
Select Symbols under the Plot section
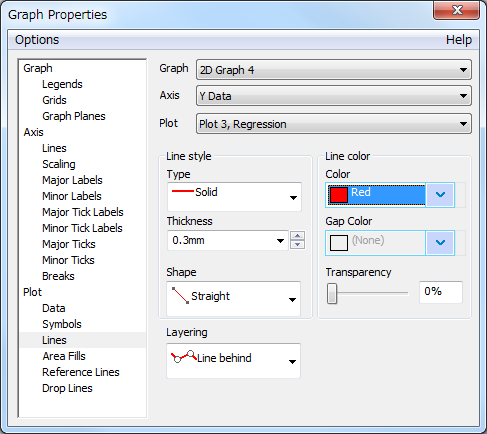[62, 324]
